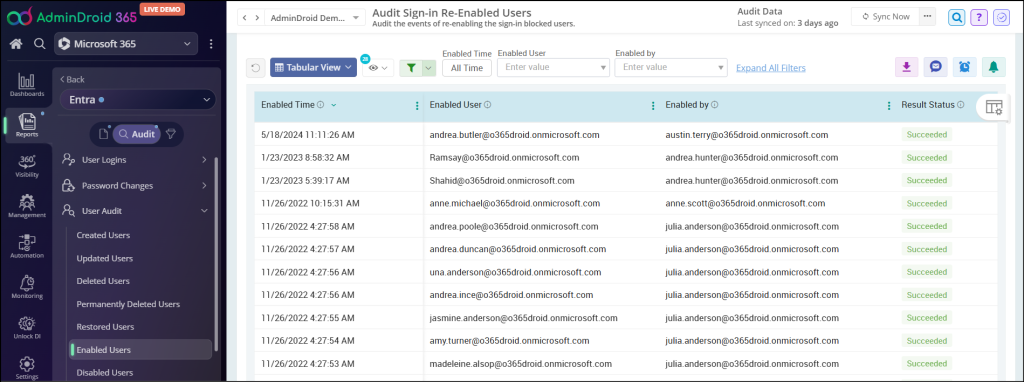The image size is (1024, 382).
Task: Go back with the left navigation arrow
Action: [x=244, y=18]
